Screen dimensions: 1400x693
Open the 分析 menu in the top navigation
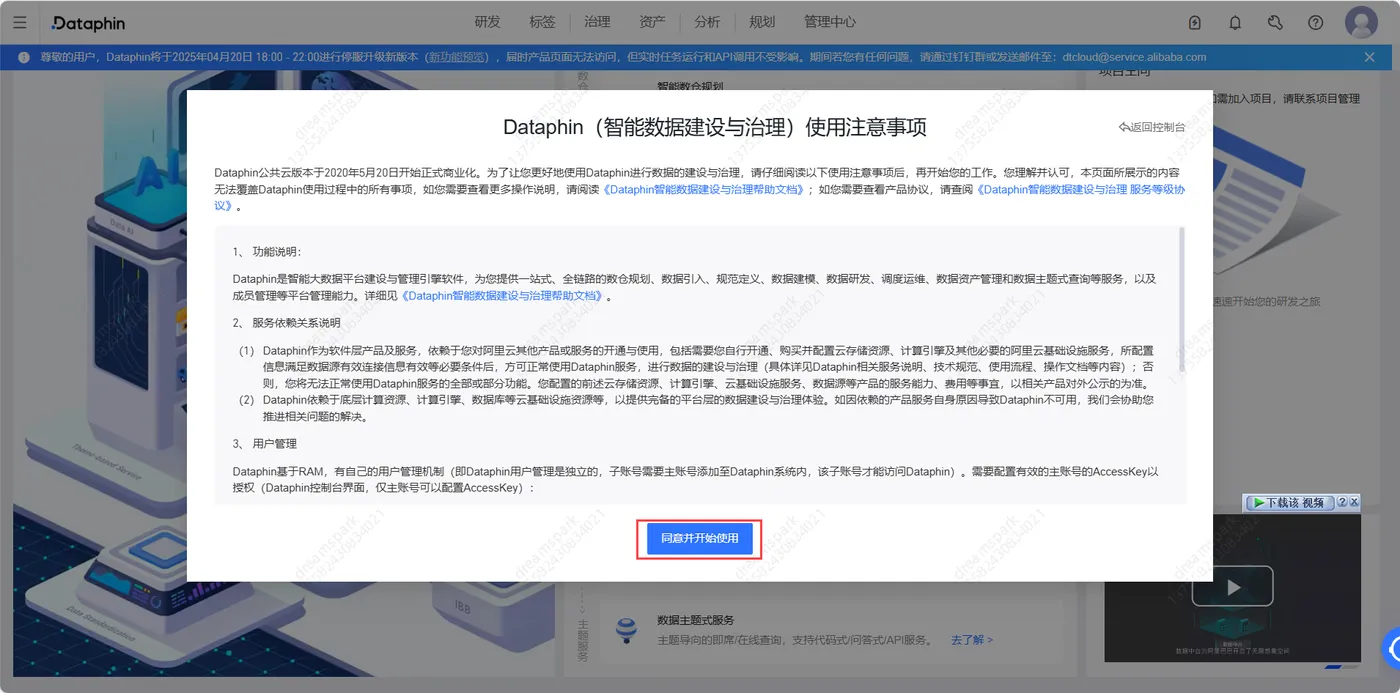point(707,22)
